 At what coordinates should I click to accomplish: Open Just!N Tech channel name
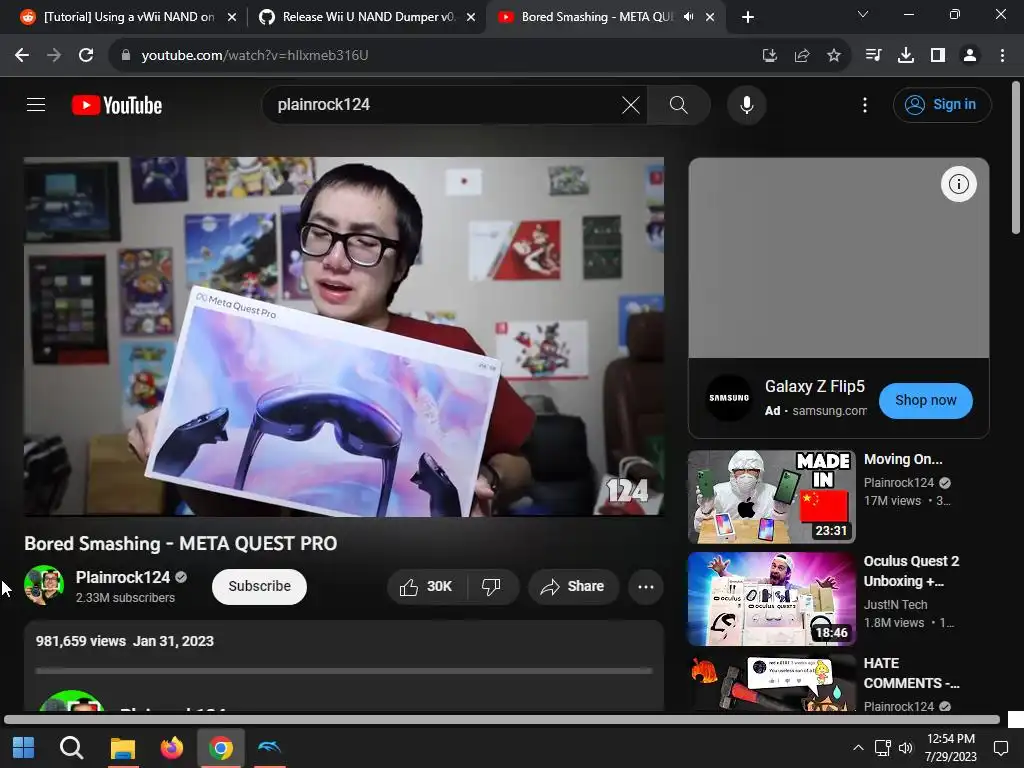point(895,605)
